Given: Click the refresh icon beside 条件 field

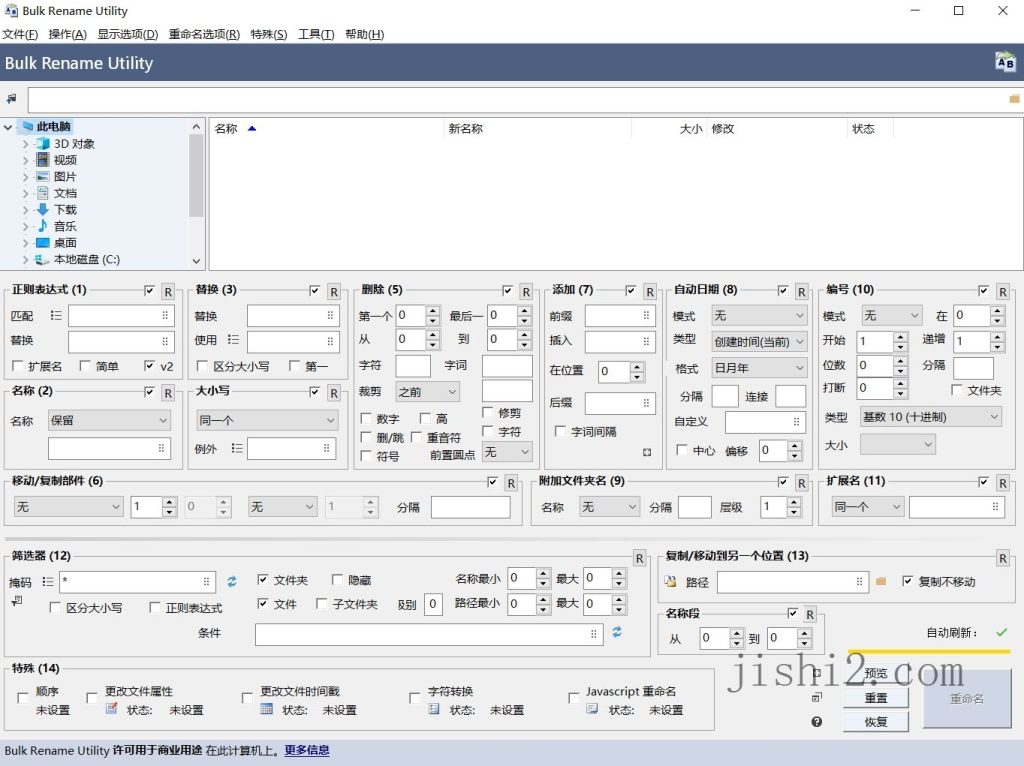Looking at the screenshot, I should pos(617,632).
